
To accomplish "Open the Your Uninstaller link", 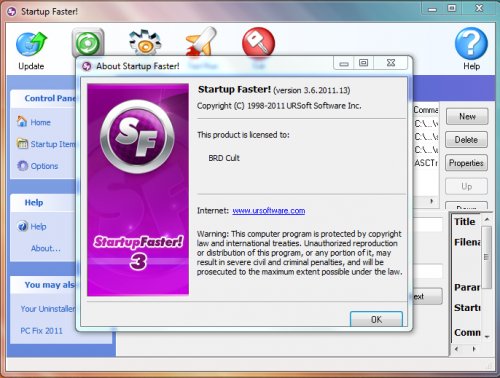I will tap(48, 309).
